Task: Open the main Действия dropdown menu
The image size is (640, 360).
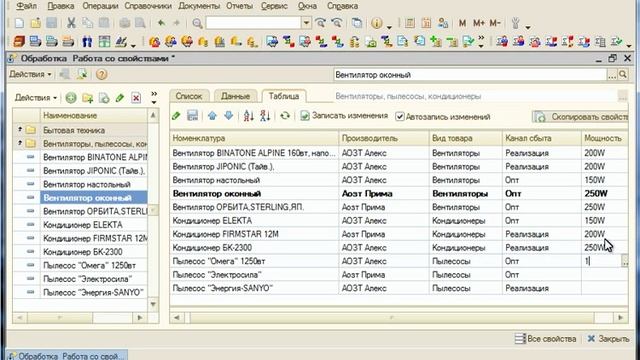Action: click(x=30, y=74)
